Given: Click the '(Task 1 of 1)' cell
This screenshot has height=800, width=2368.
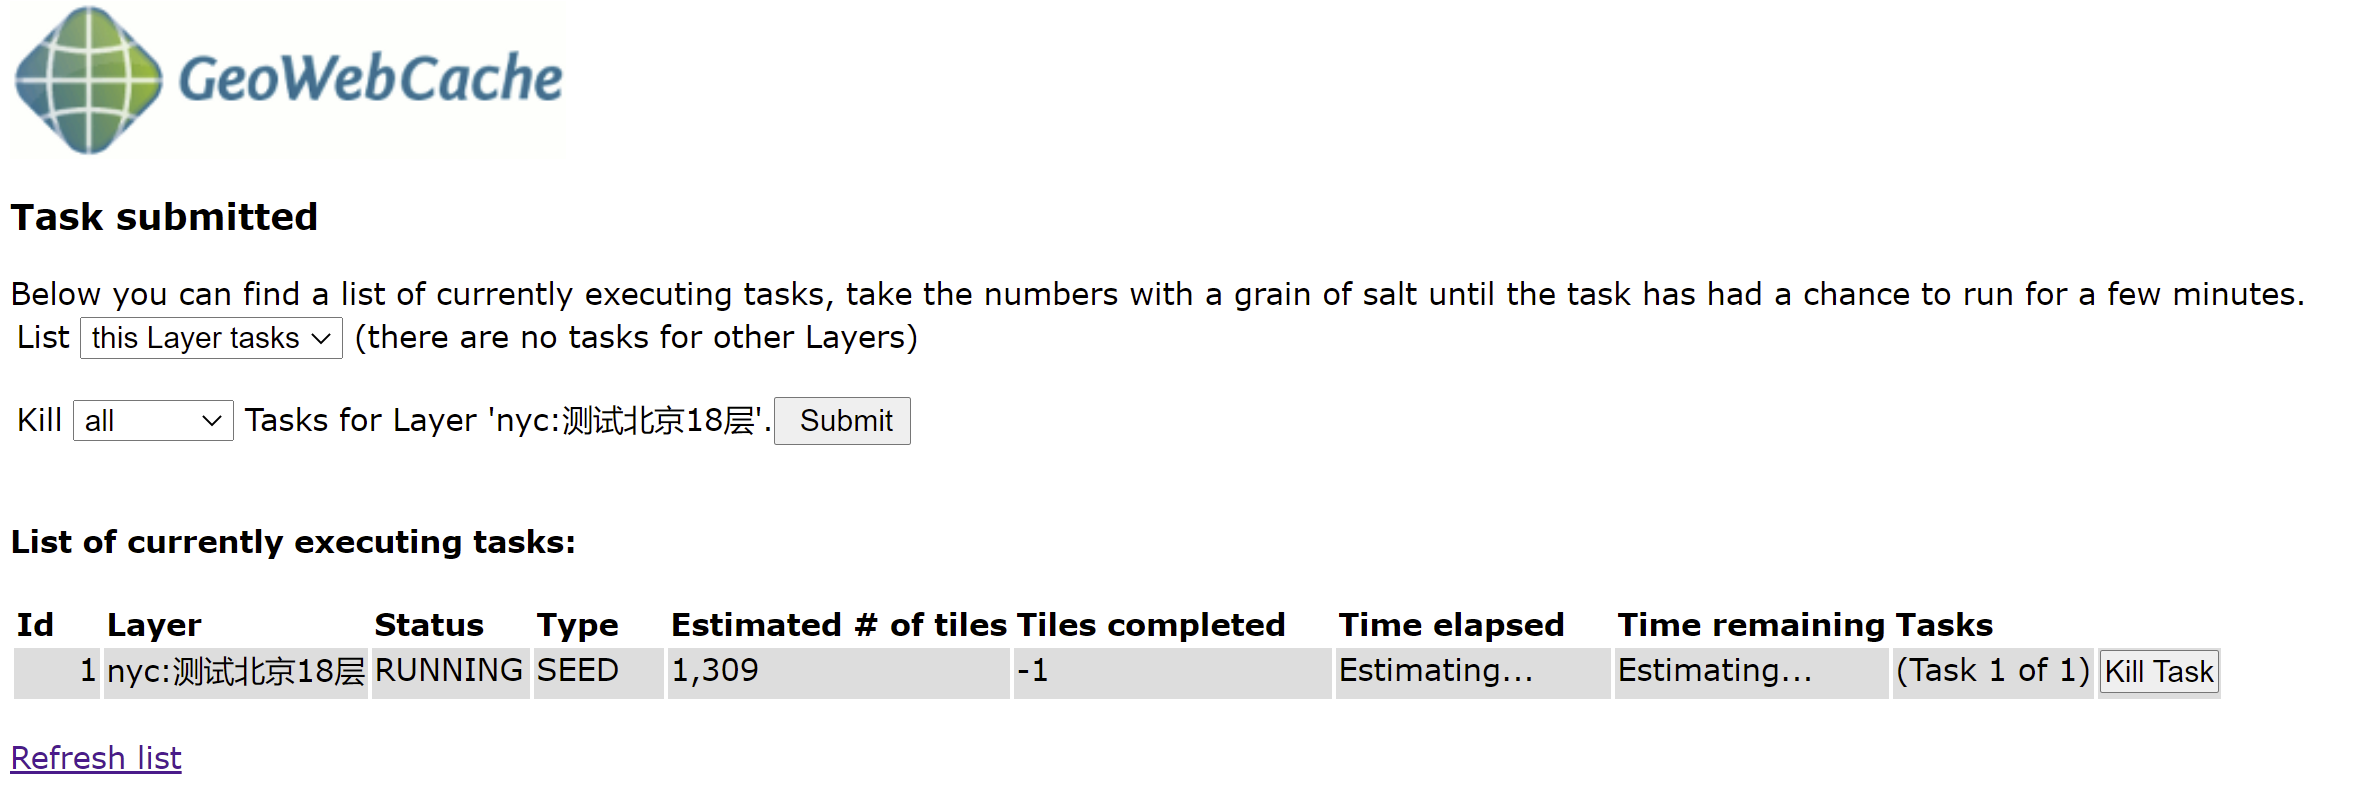Looking at the screenshot, I should coord(1992,671).
